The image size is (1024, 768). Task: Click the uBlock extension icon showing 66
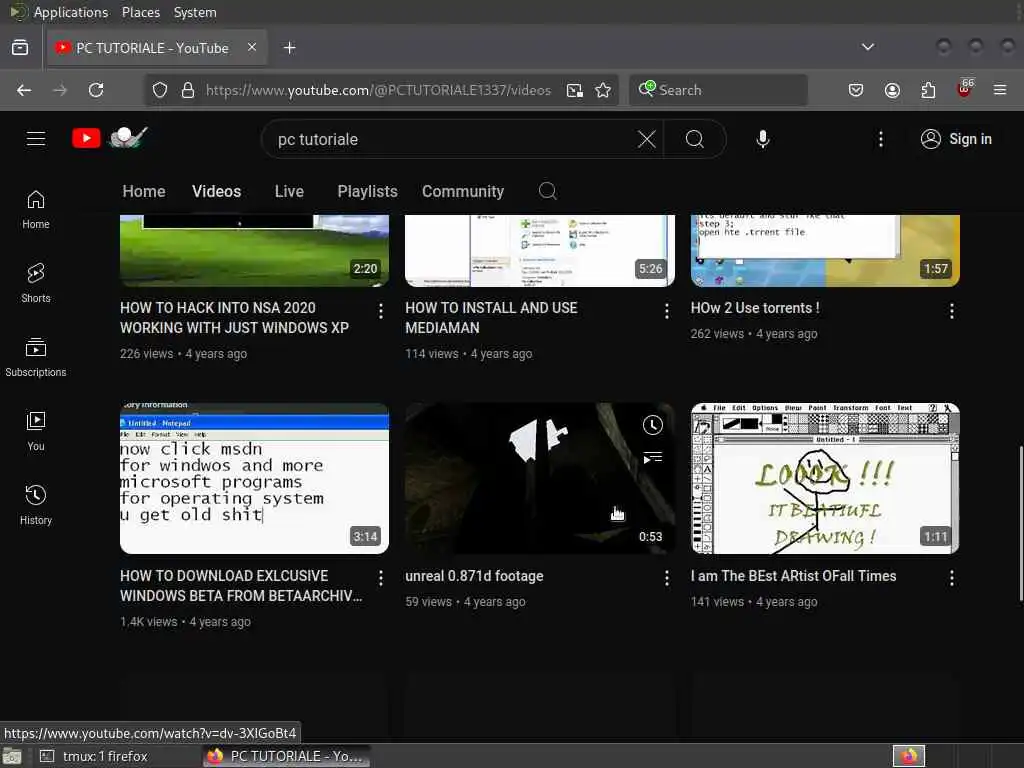click(x=965, y=89)
